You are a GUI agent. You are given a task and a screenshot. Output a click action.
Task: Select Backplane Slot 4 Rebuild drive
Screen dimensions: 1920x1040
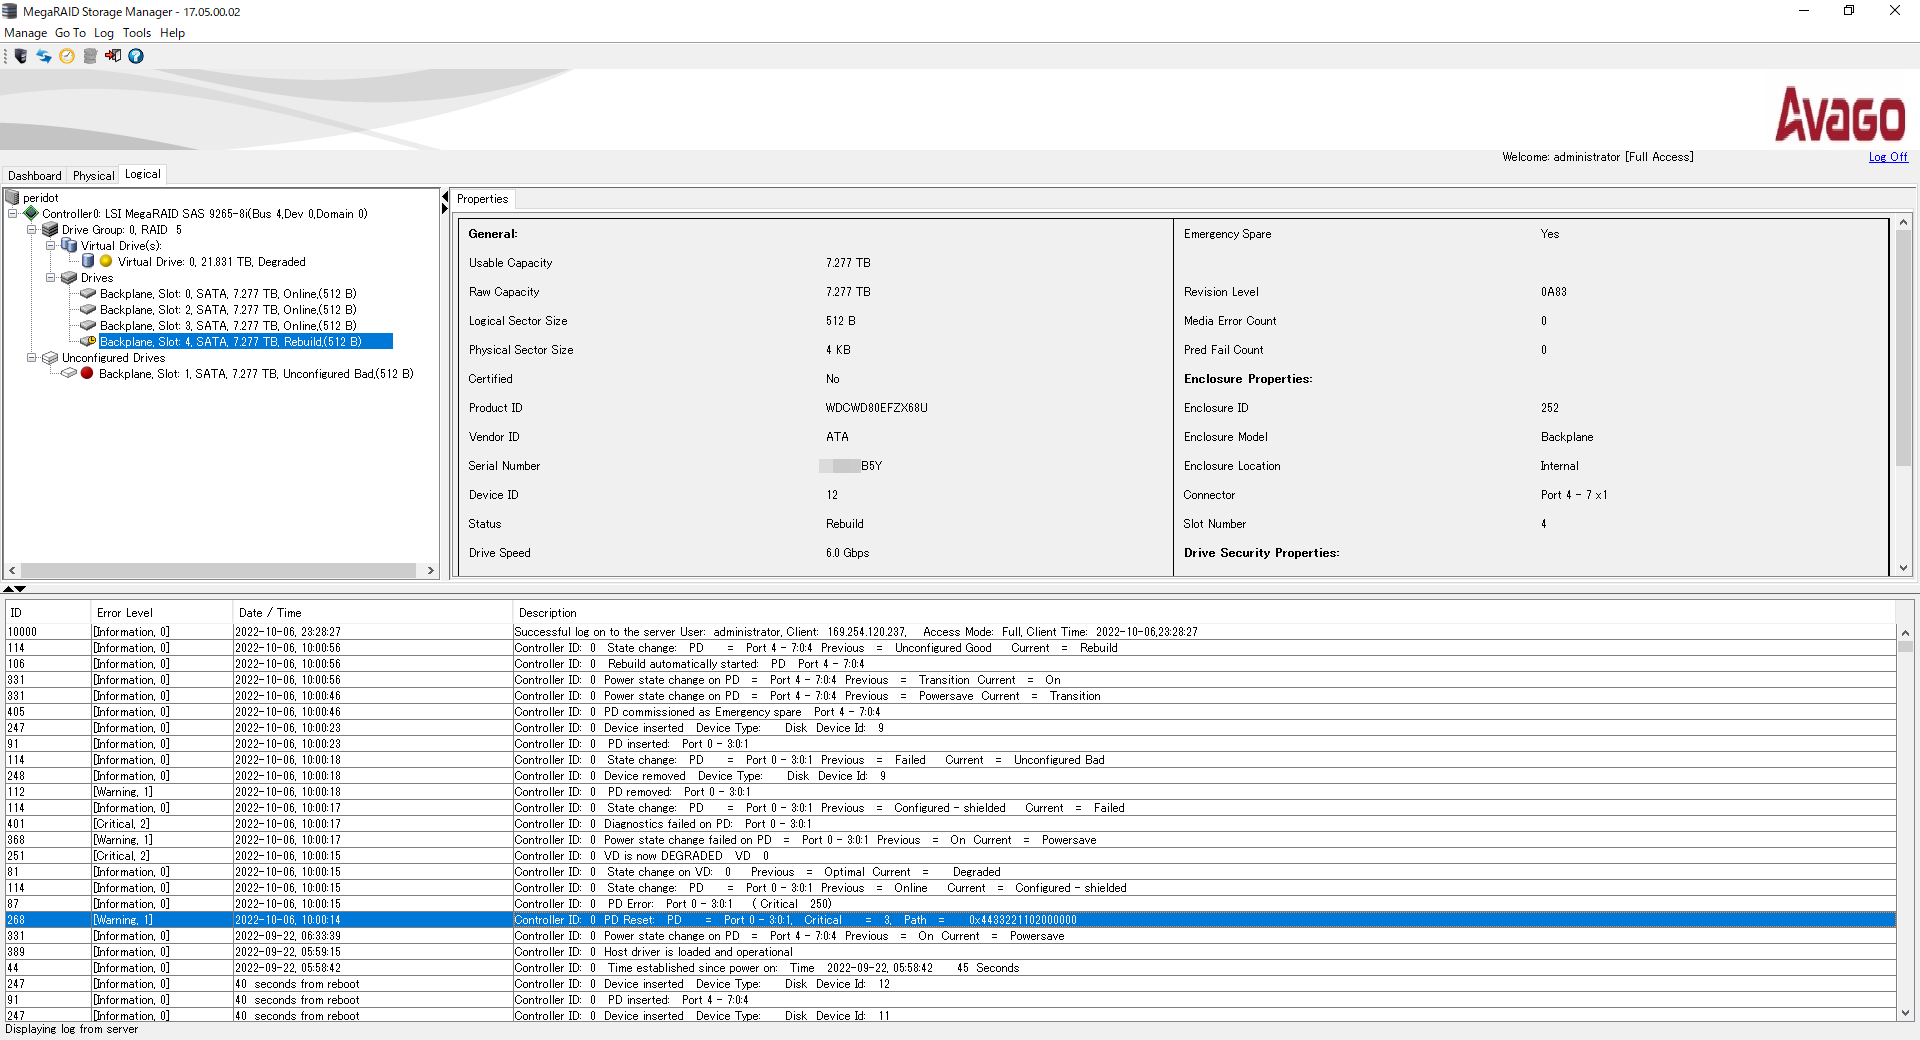pyautogui.click(x=245, y=342)
